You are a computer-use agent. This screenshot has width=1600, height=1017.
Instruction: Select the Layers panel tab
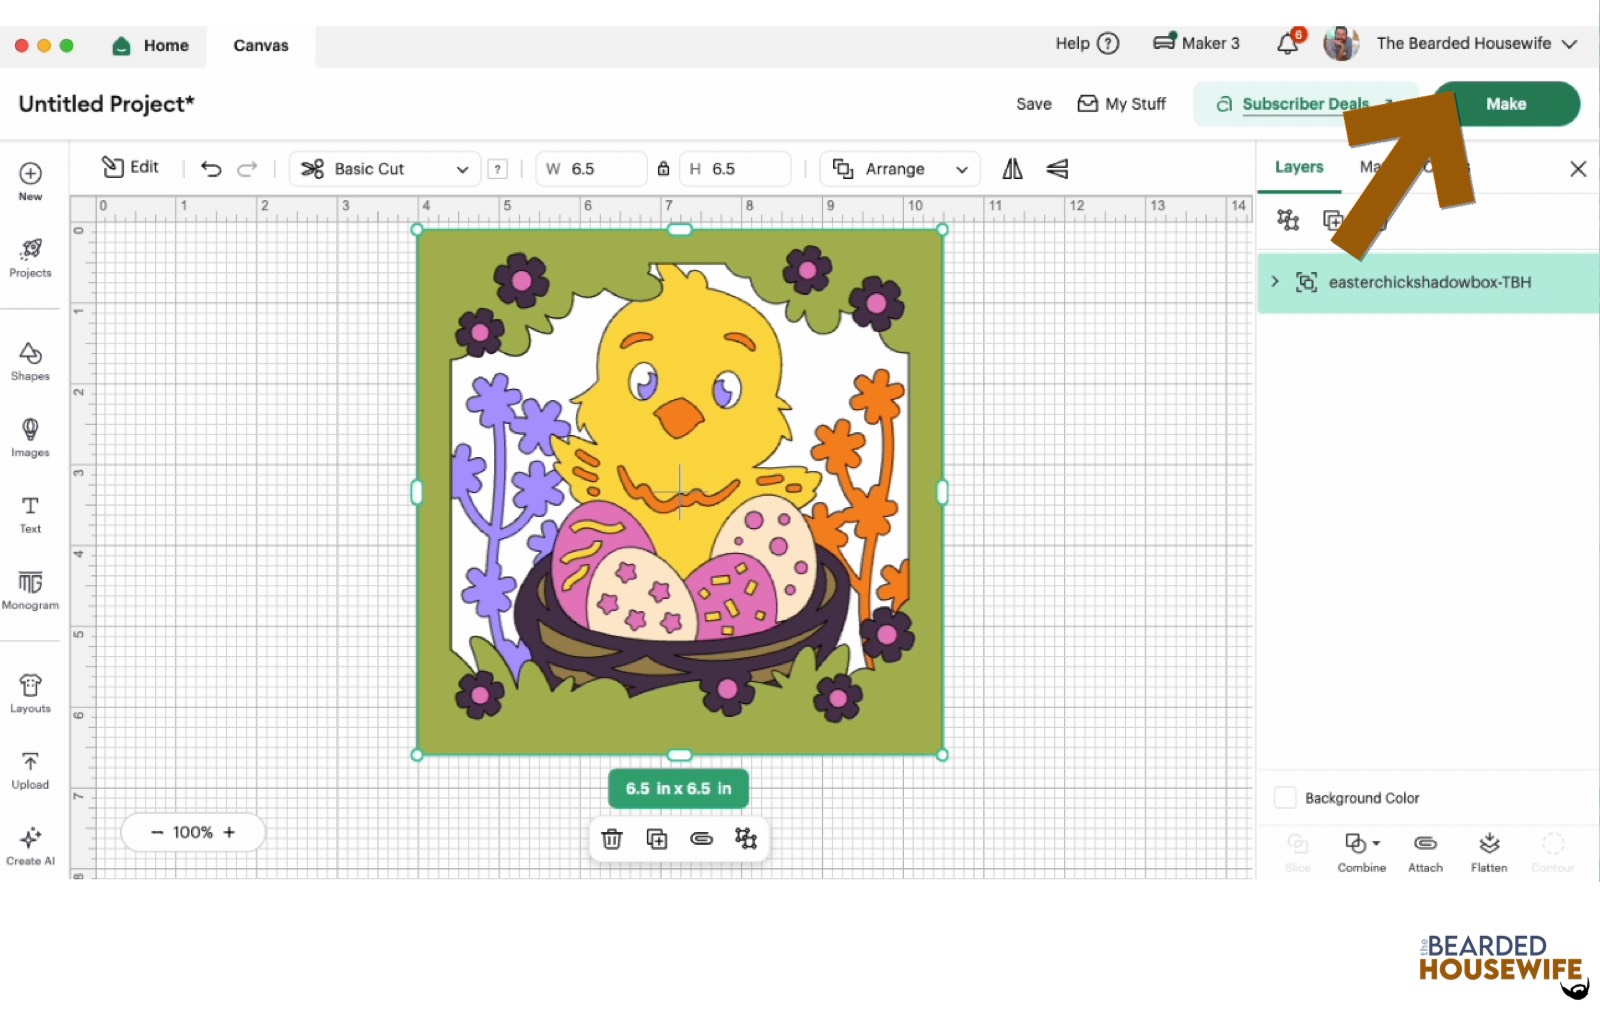(x=1298, y=167)
